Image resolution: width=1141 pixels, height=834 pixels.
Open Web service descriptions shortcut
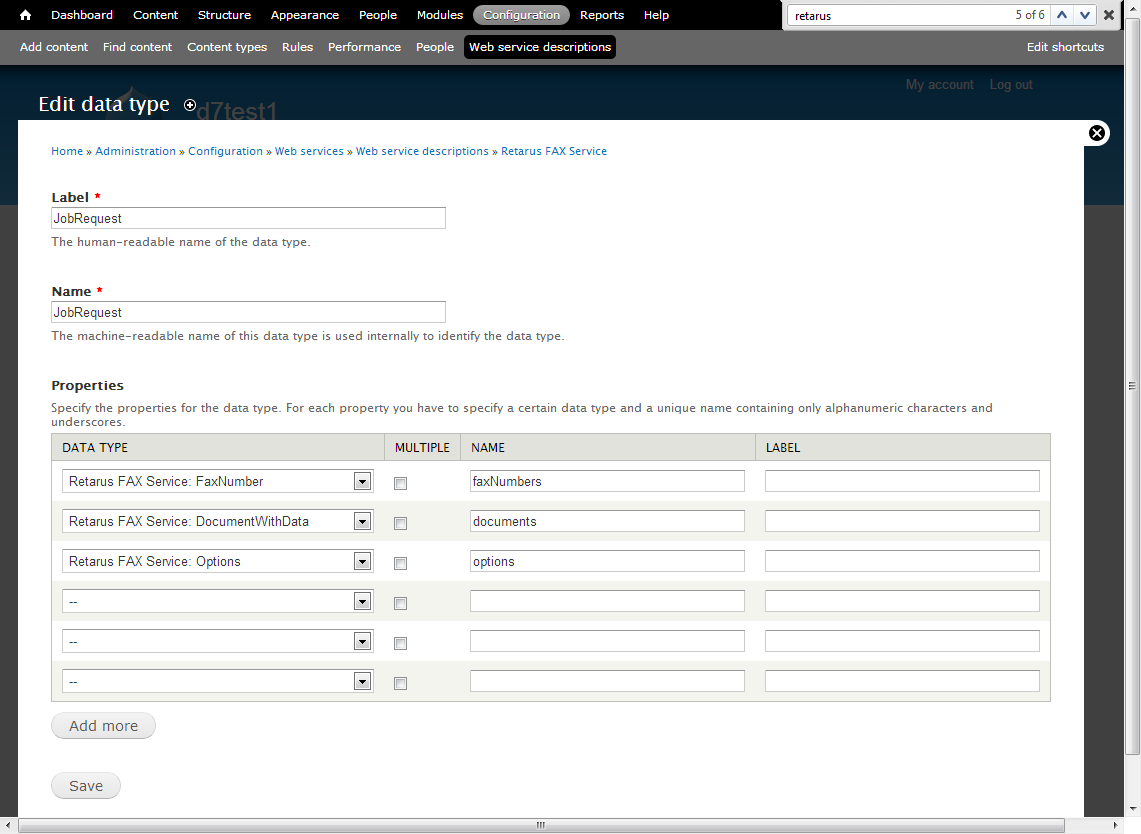pos(540,47)
